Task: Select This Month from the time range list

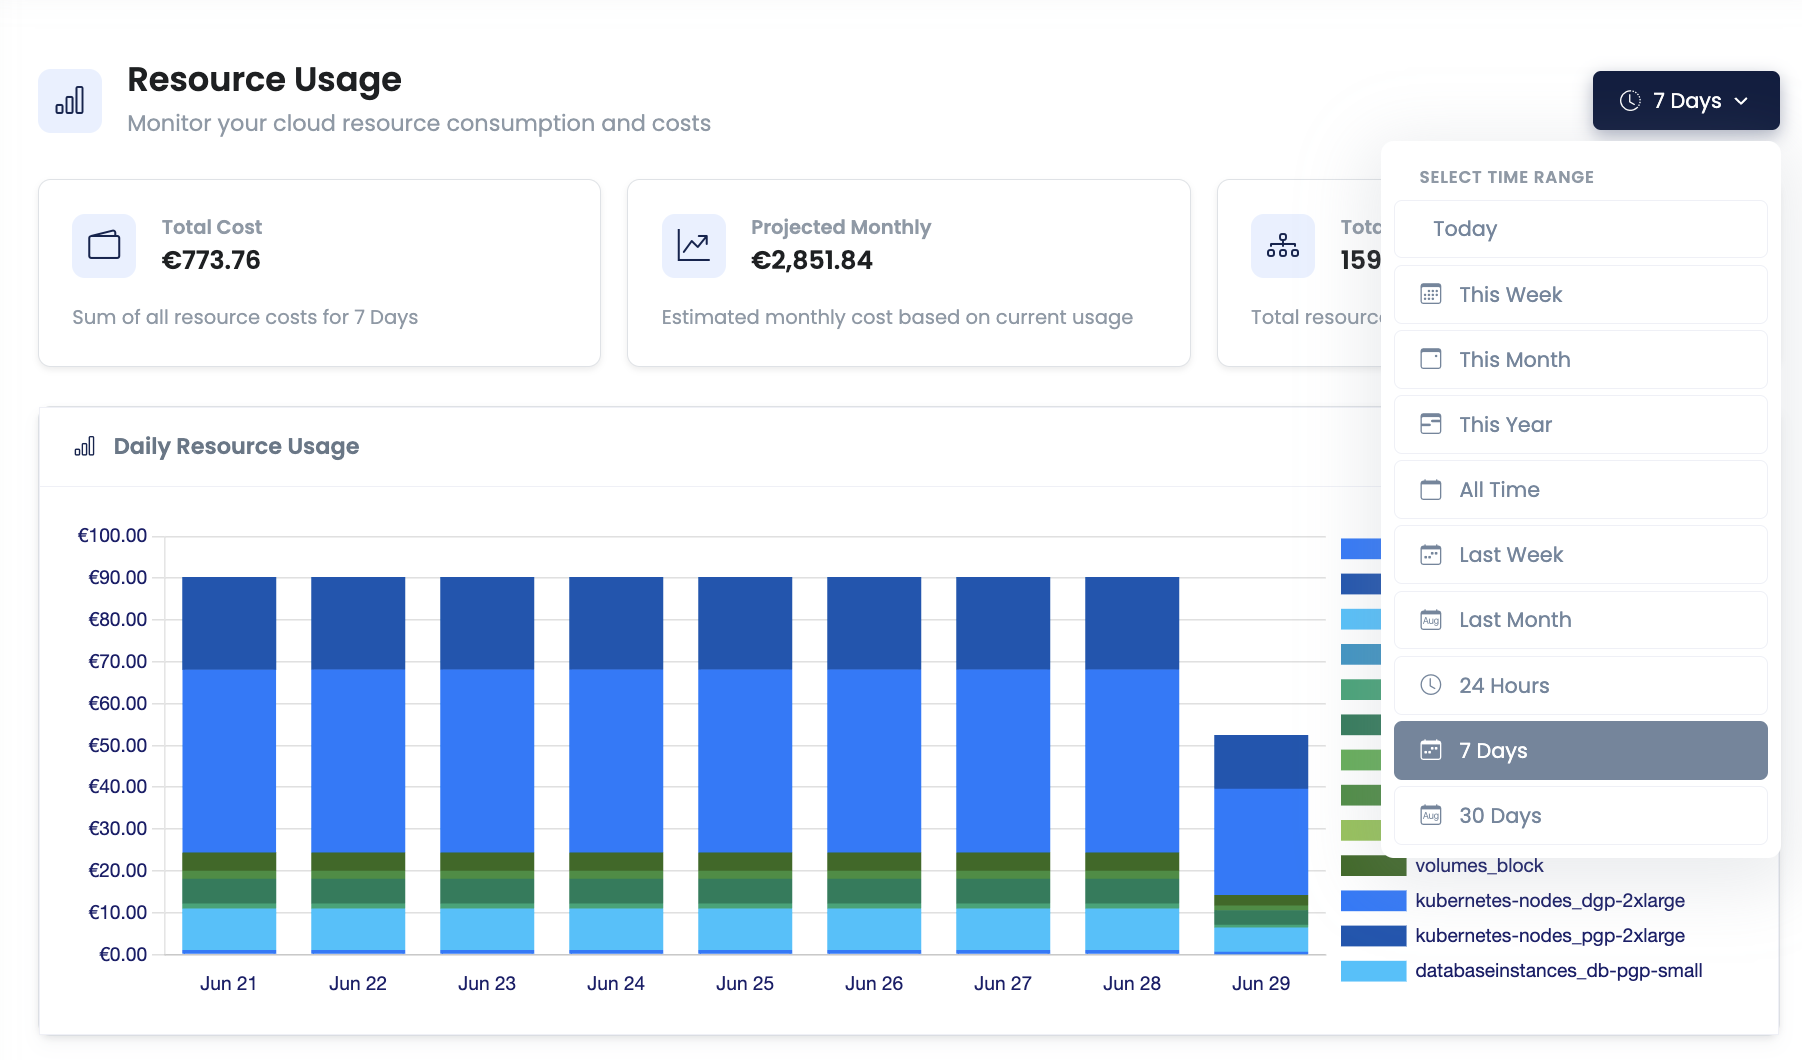Action: tap(1580, 359)
